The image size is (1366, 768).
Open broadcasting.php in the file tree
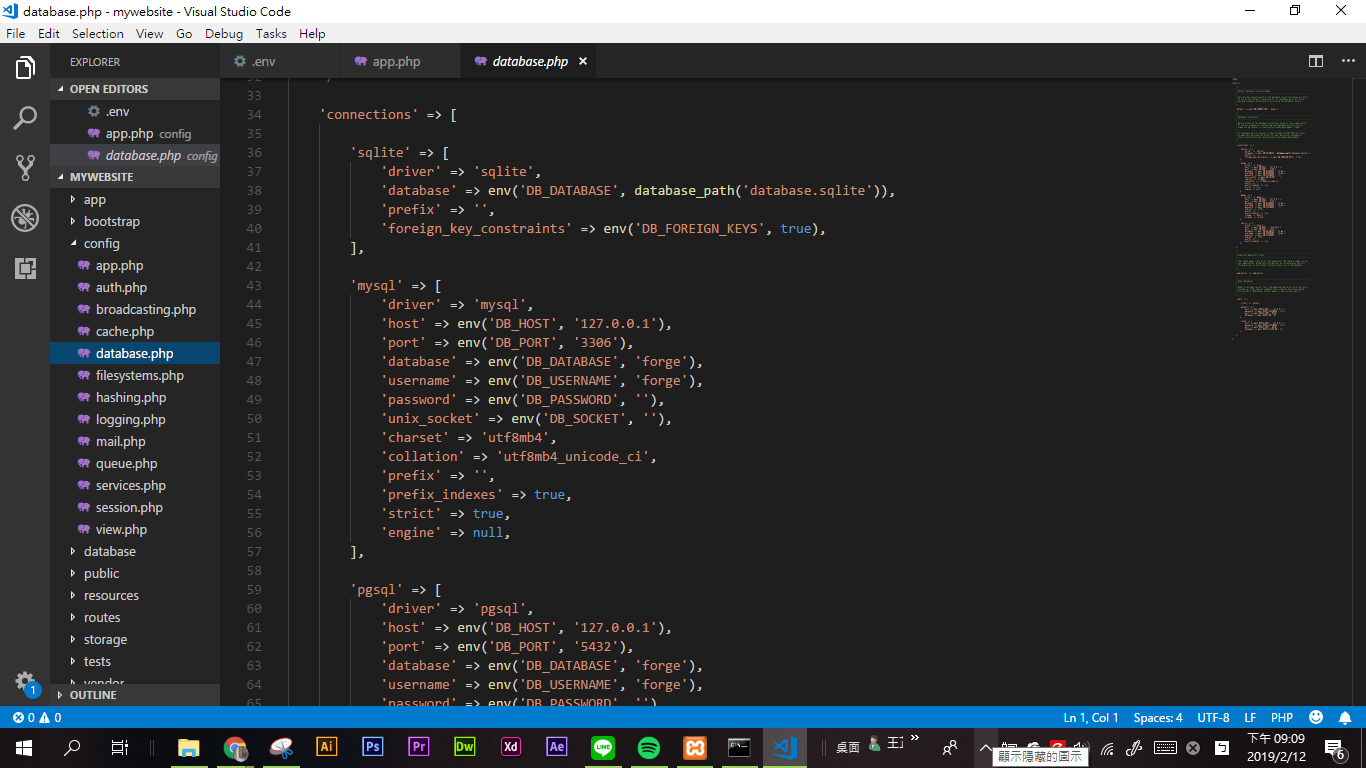tap(135, 309)
